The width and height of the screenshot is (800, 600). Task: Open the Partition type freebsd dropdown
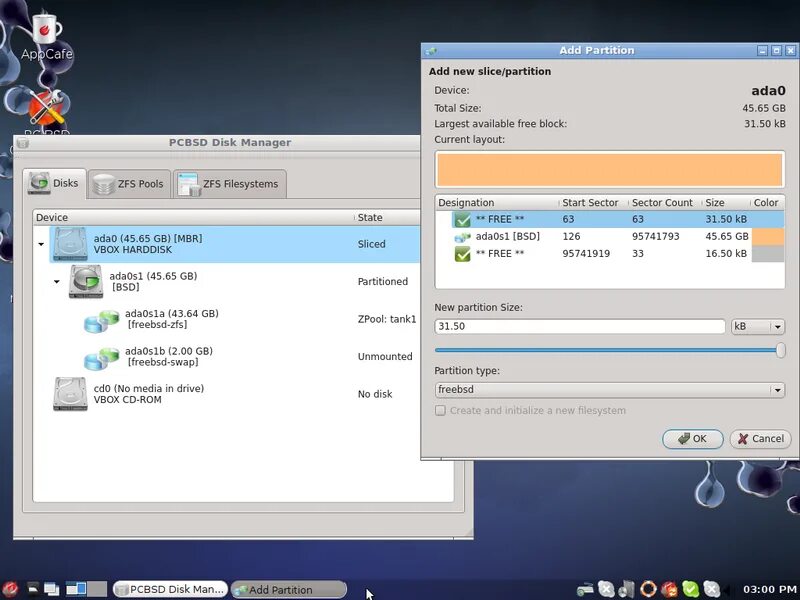(x=609, y=390)
